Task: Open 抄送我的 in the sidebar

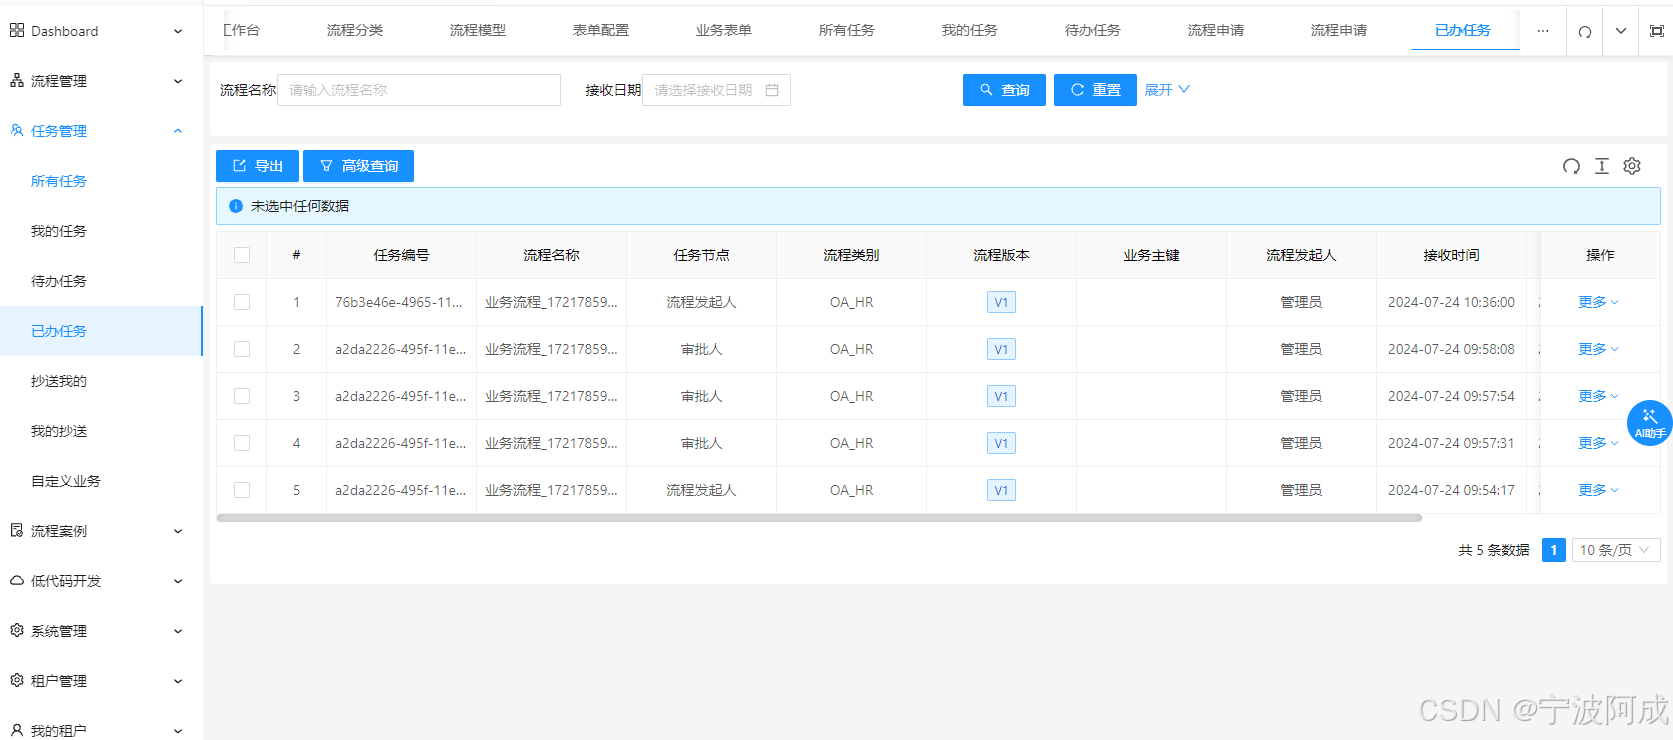Action: pyautogui.click(x=59, y=381)
